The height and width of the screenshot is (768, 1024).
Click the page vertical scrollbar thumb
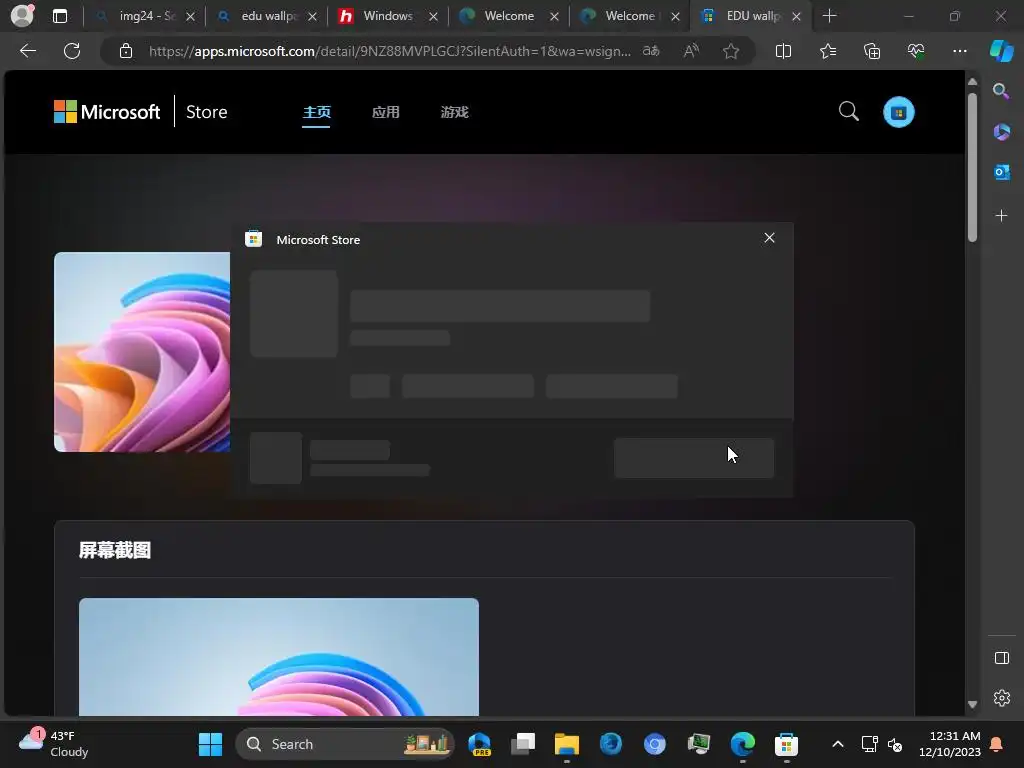[x=972, y=167]
